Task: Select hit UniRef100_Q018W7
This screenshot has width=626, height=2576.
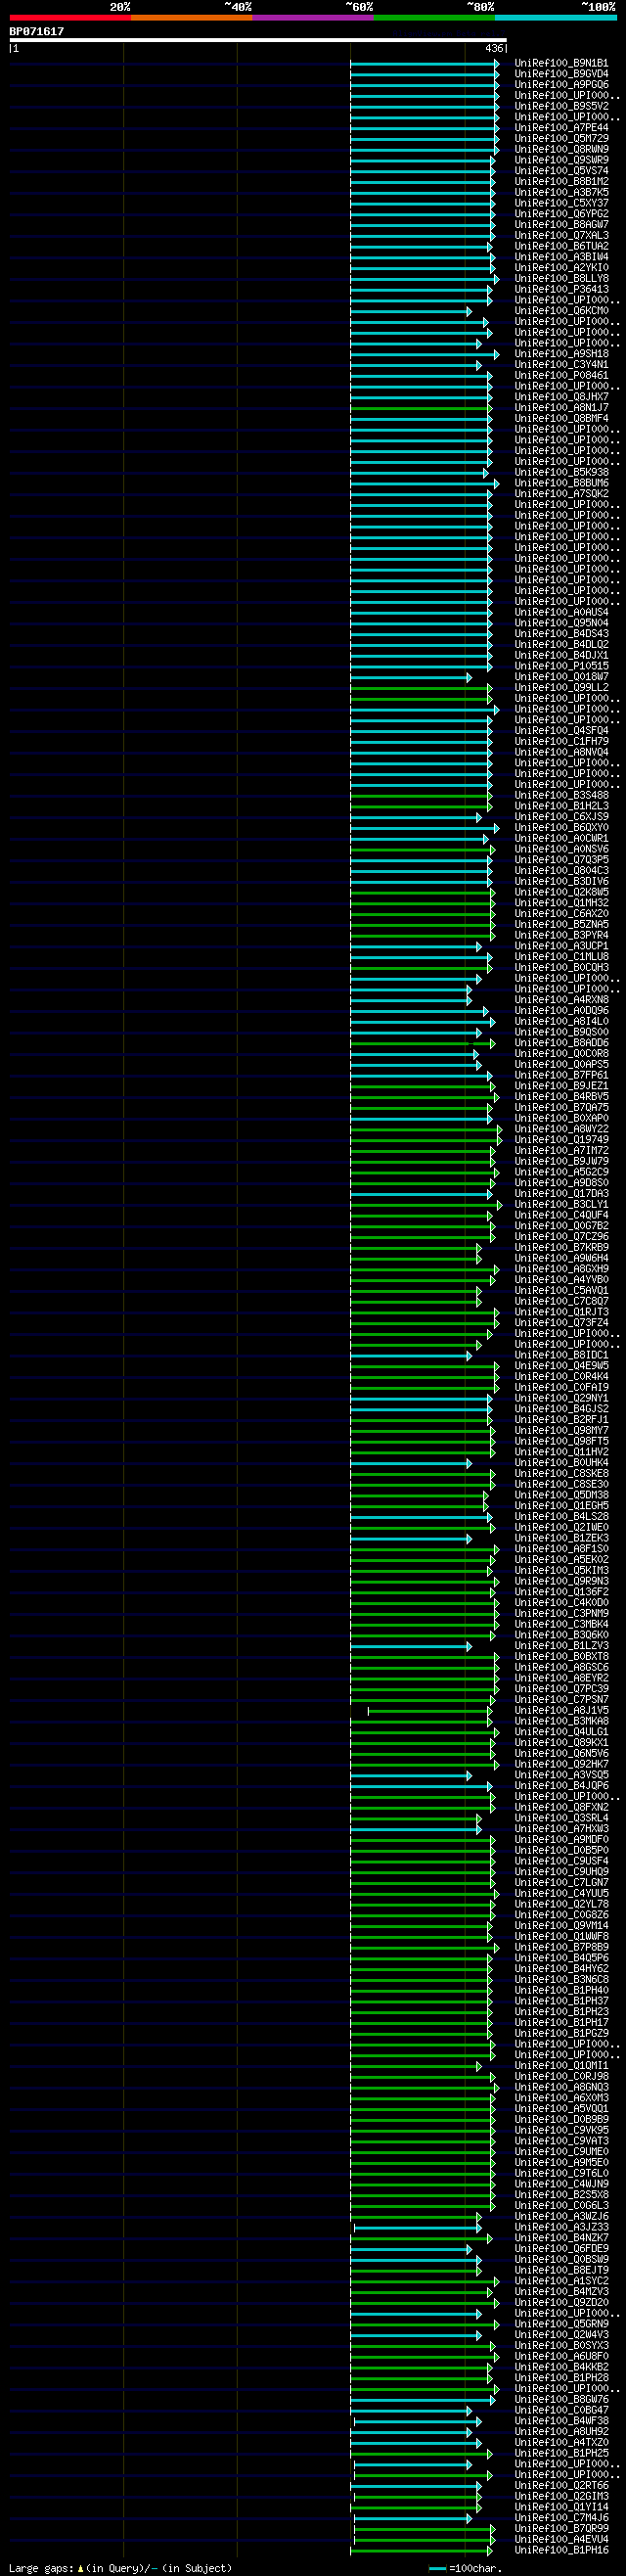Action: click(561, 677)
